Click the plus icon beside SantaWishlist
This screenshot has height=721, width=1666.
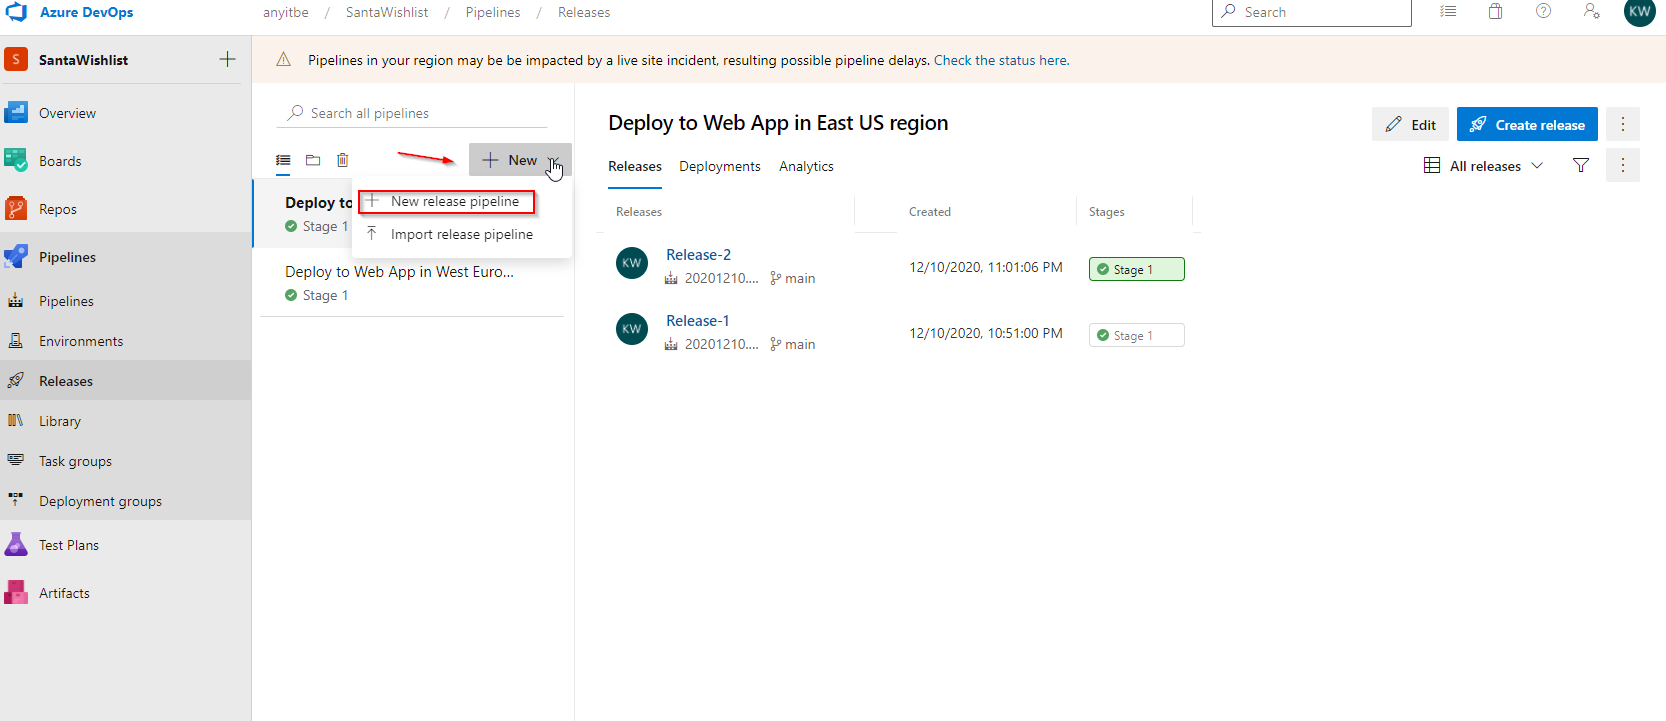228,60
